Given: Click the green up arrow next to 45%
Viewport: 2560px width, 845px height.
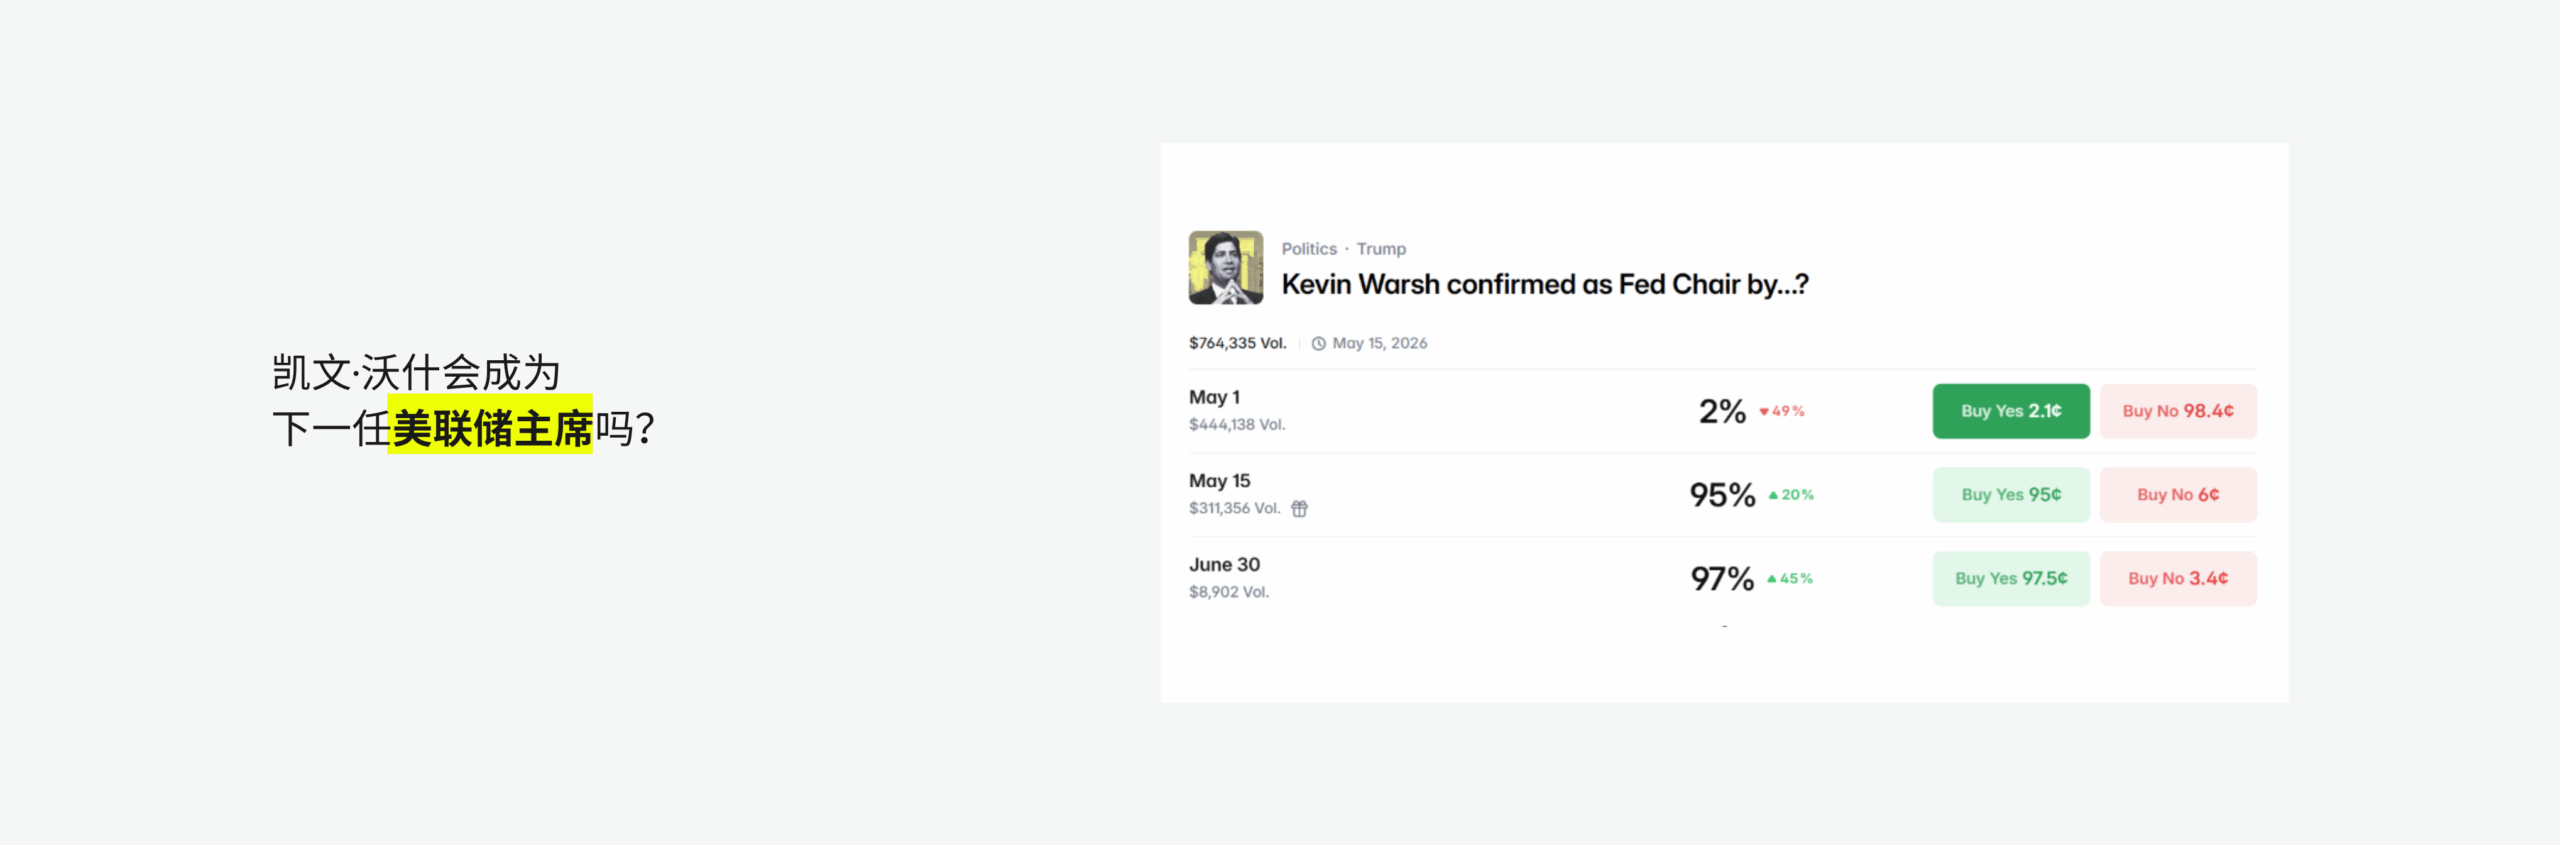Looking at the screenshot, I should point(1772,579).
